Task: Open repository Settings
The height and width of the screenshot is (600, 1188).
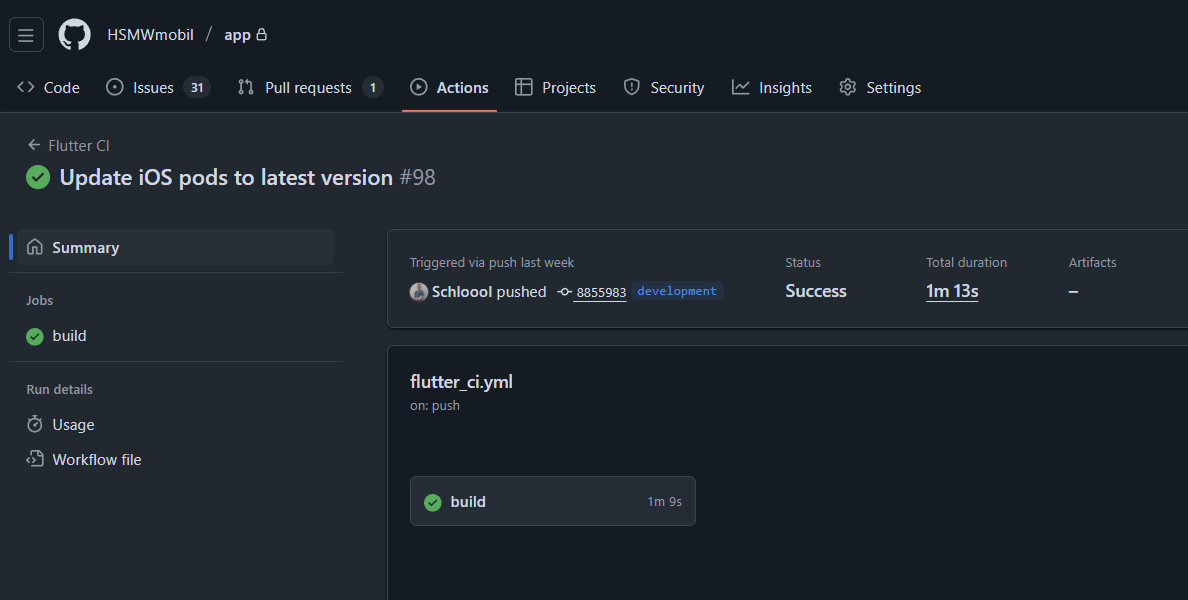Action: click(893, 87)
